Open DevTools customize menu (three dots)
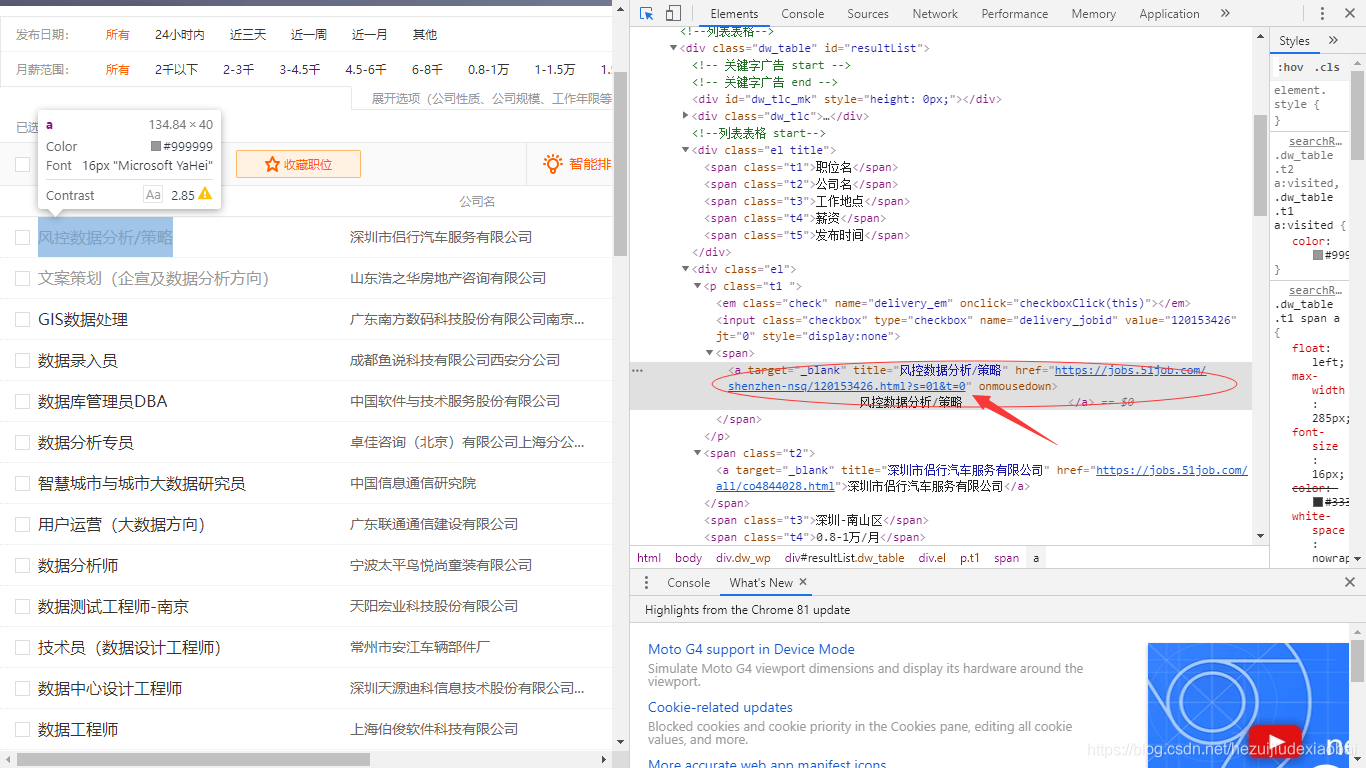The height and width of the screenshot is (768, 1366). point(1323,14)
